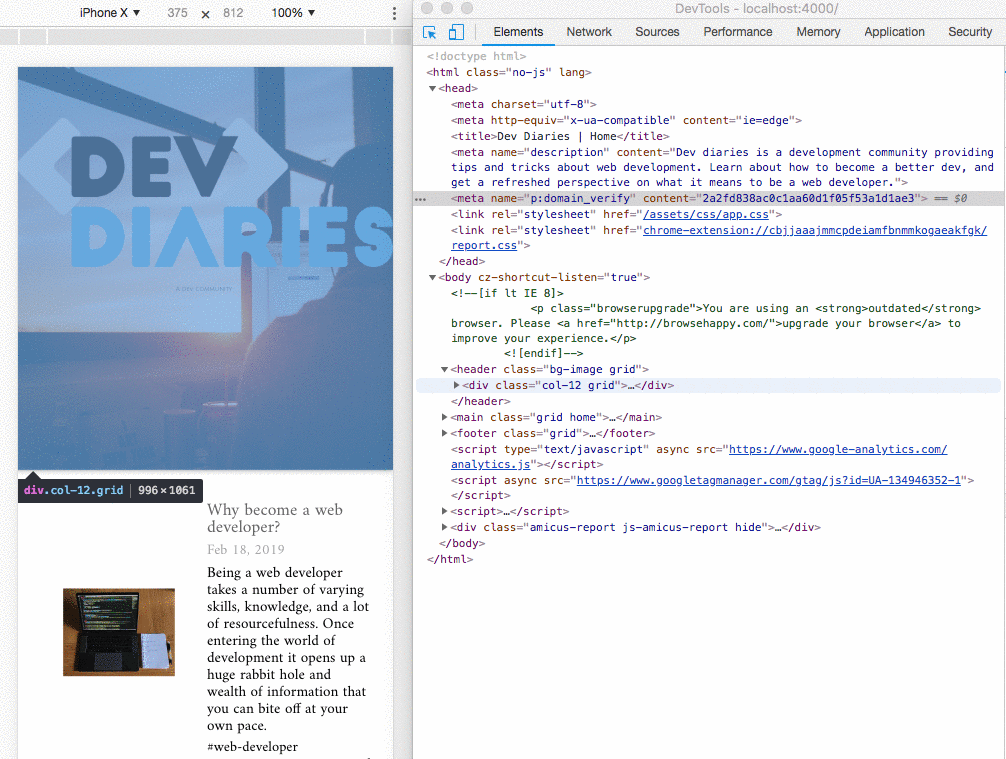Switch to the Network tab
The width and height of the screenshot is (1006, 759).
point(589,32)
